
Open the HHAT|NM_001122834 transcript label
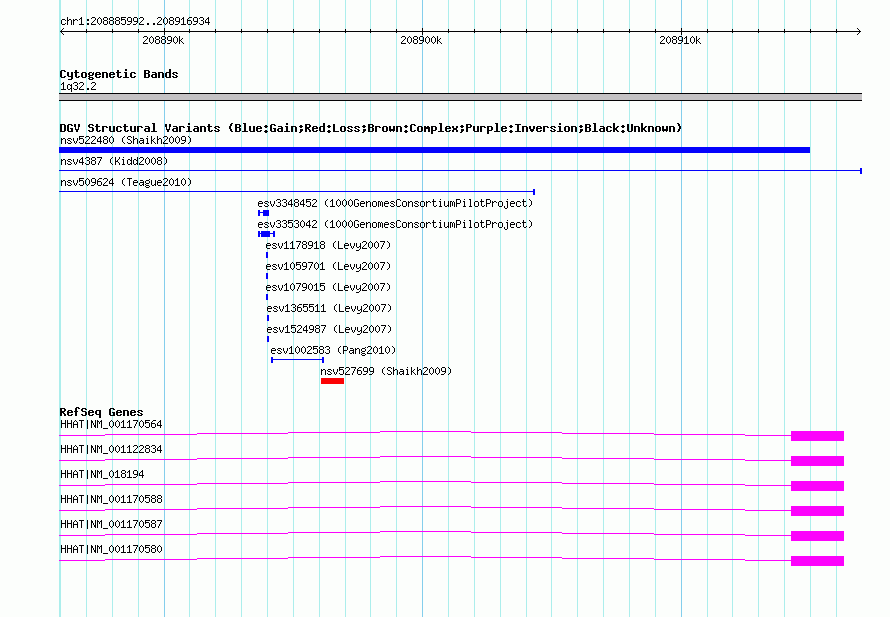tap(111, 450)
